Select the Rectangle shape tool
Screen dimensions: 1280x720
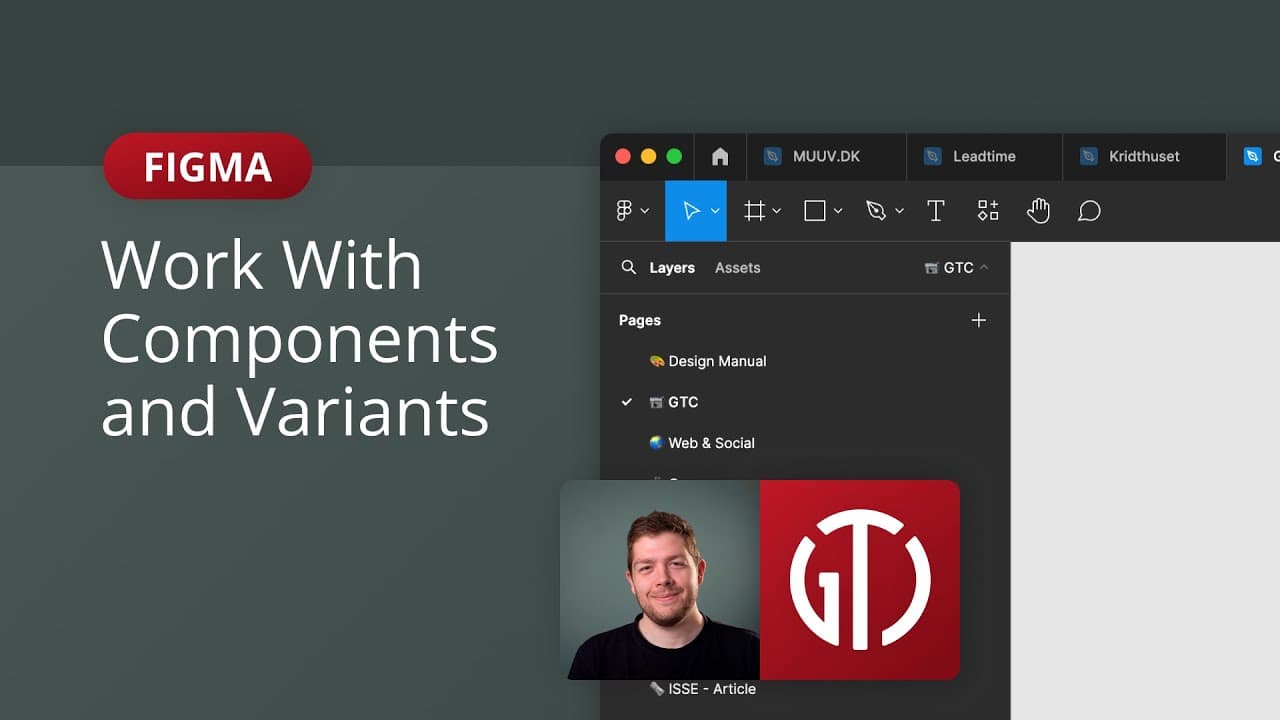click(x=814, y=211)
